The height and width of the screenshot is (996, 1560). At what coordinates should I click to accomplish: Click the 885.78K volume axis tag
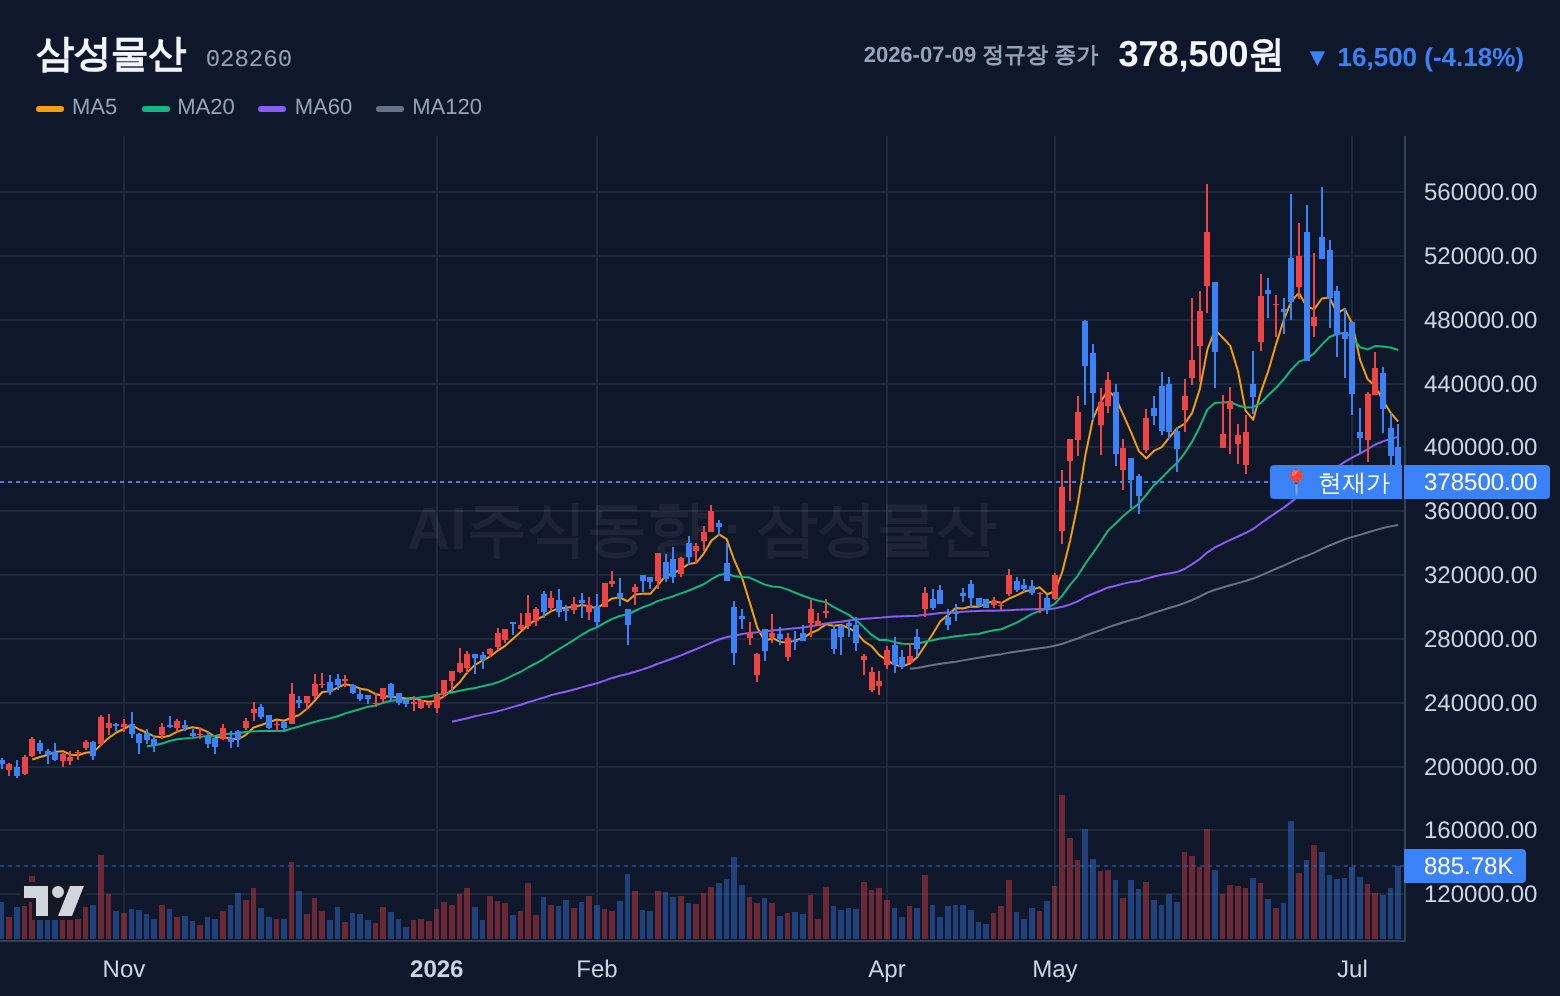point(1466,866)
